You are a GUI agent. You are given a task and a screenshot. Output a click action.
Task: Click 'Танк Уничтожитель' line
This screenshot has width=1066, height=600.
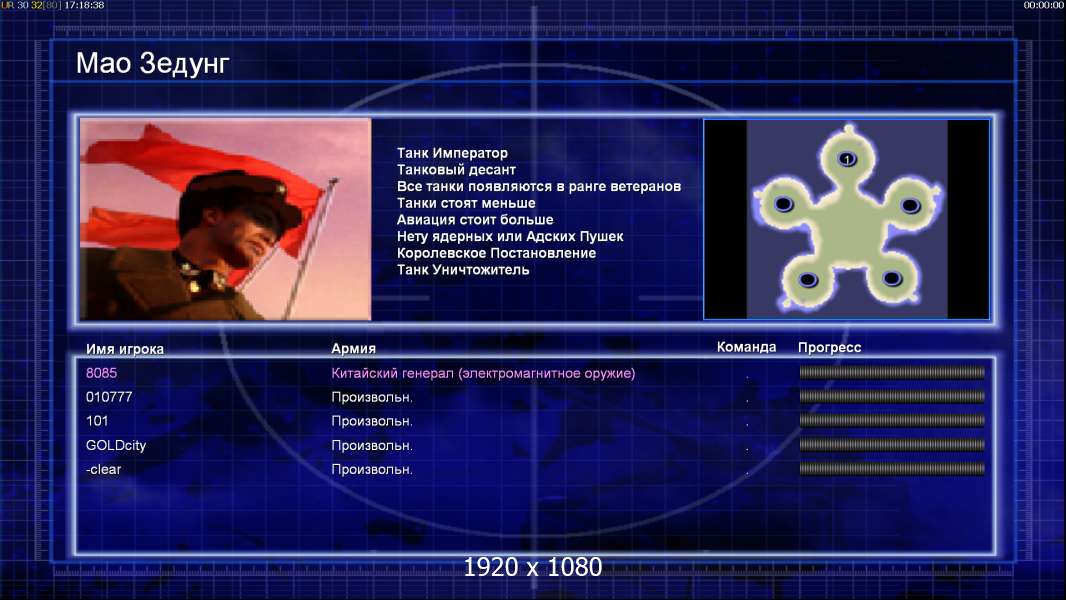463,270
